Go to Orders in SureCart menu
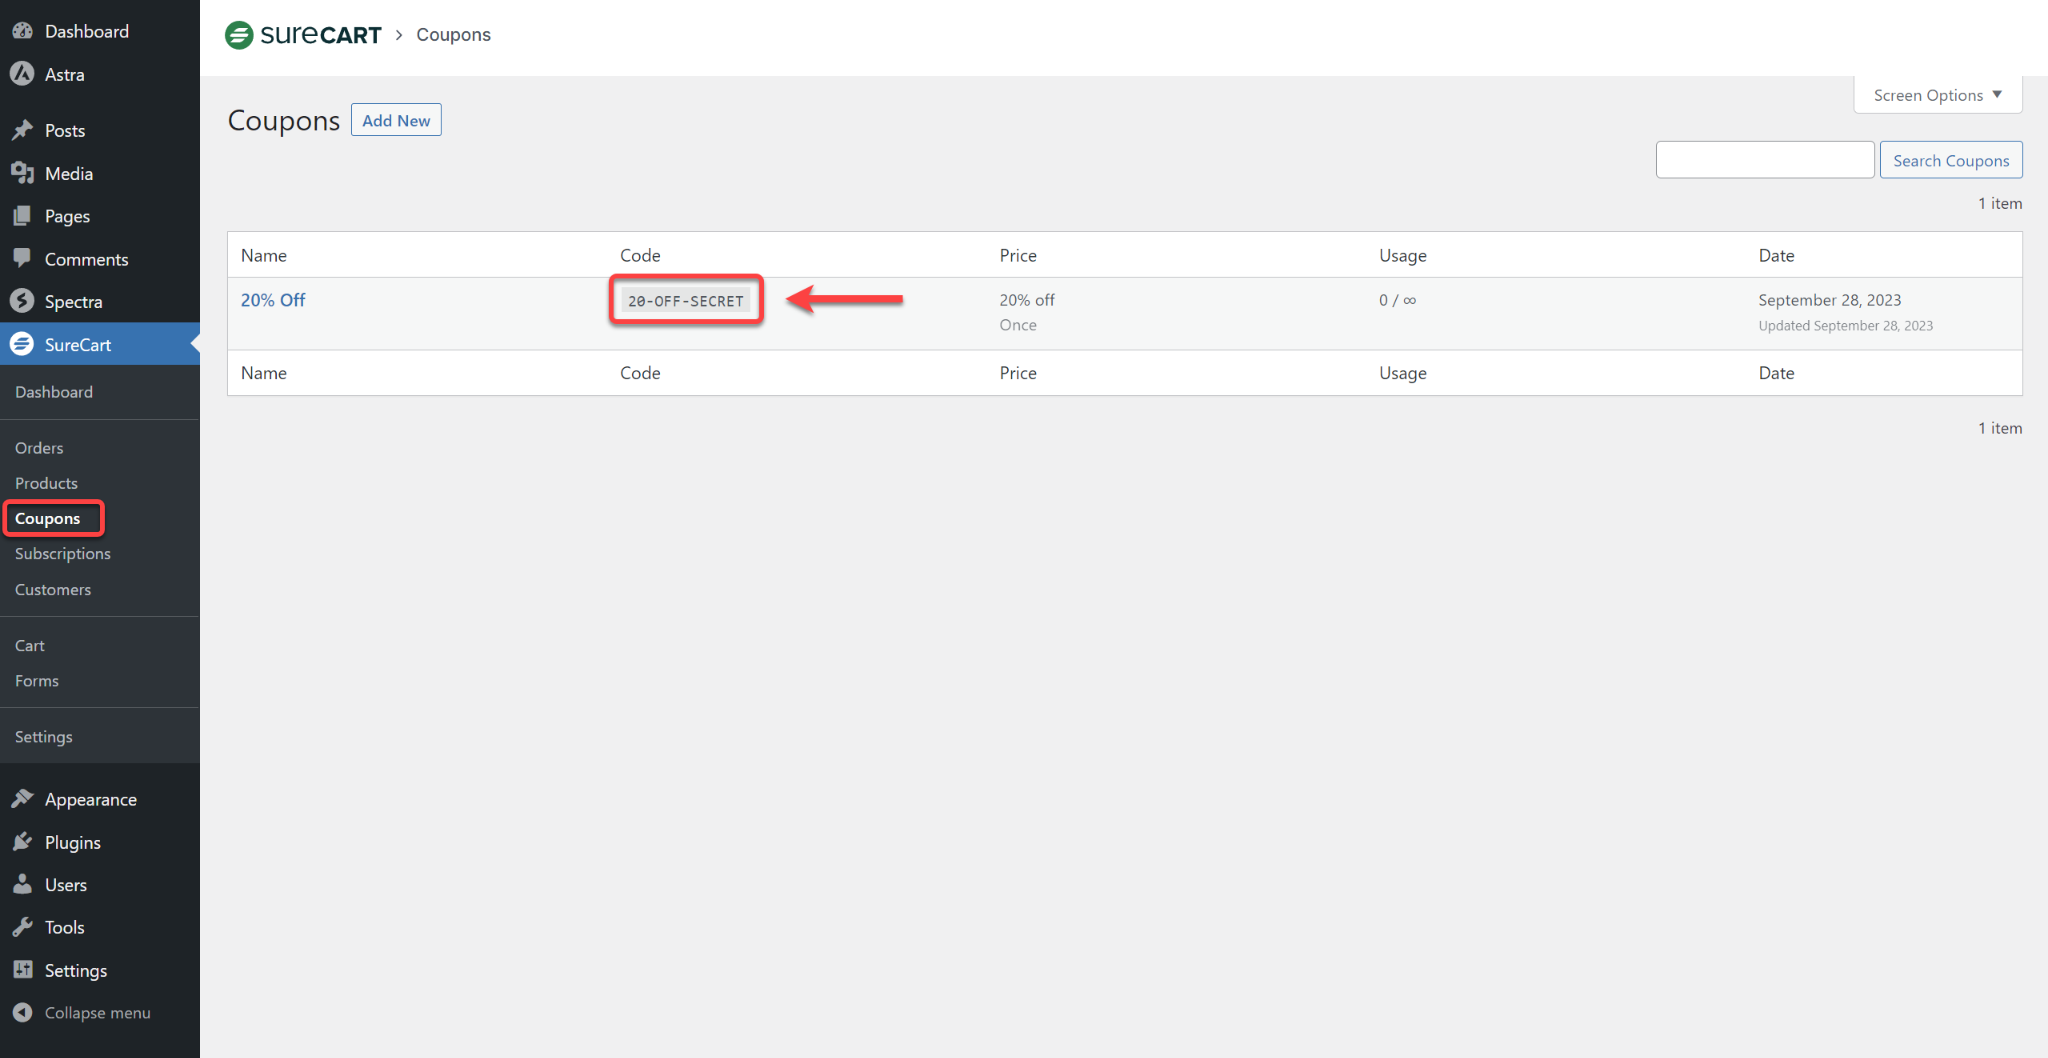 (x=39, y=448)
